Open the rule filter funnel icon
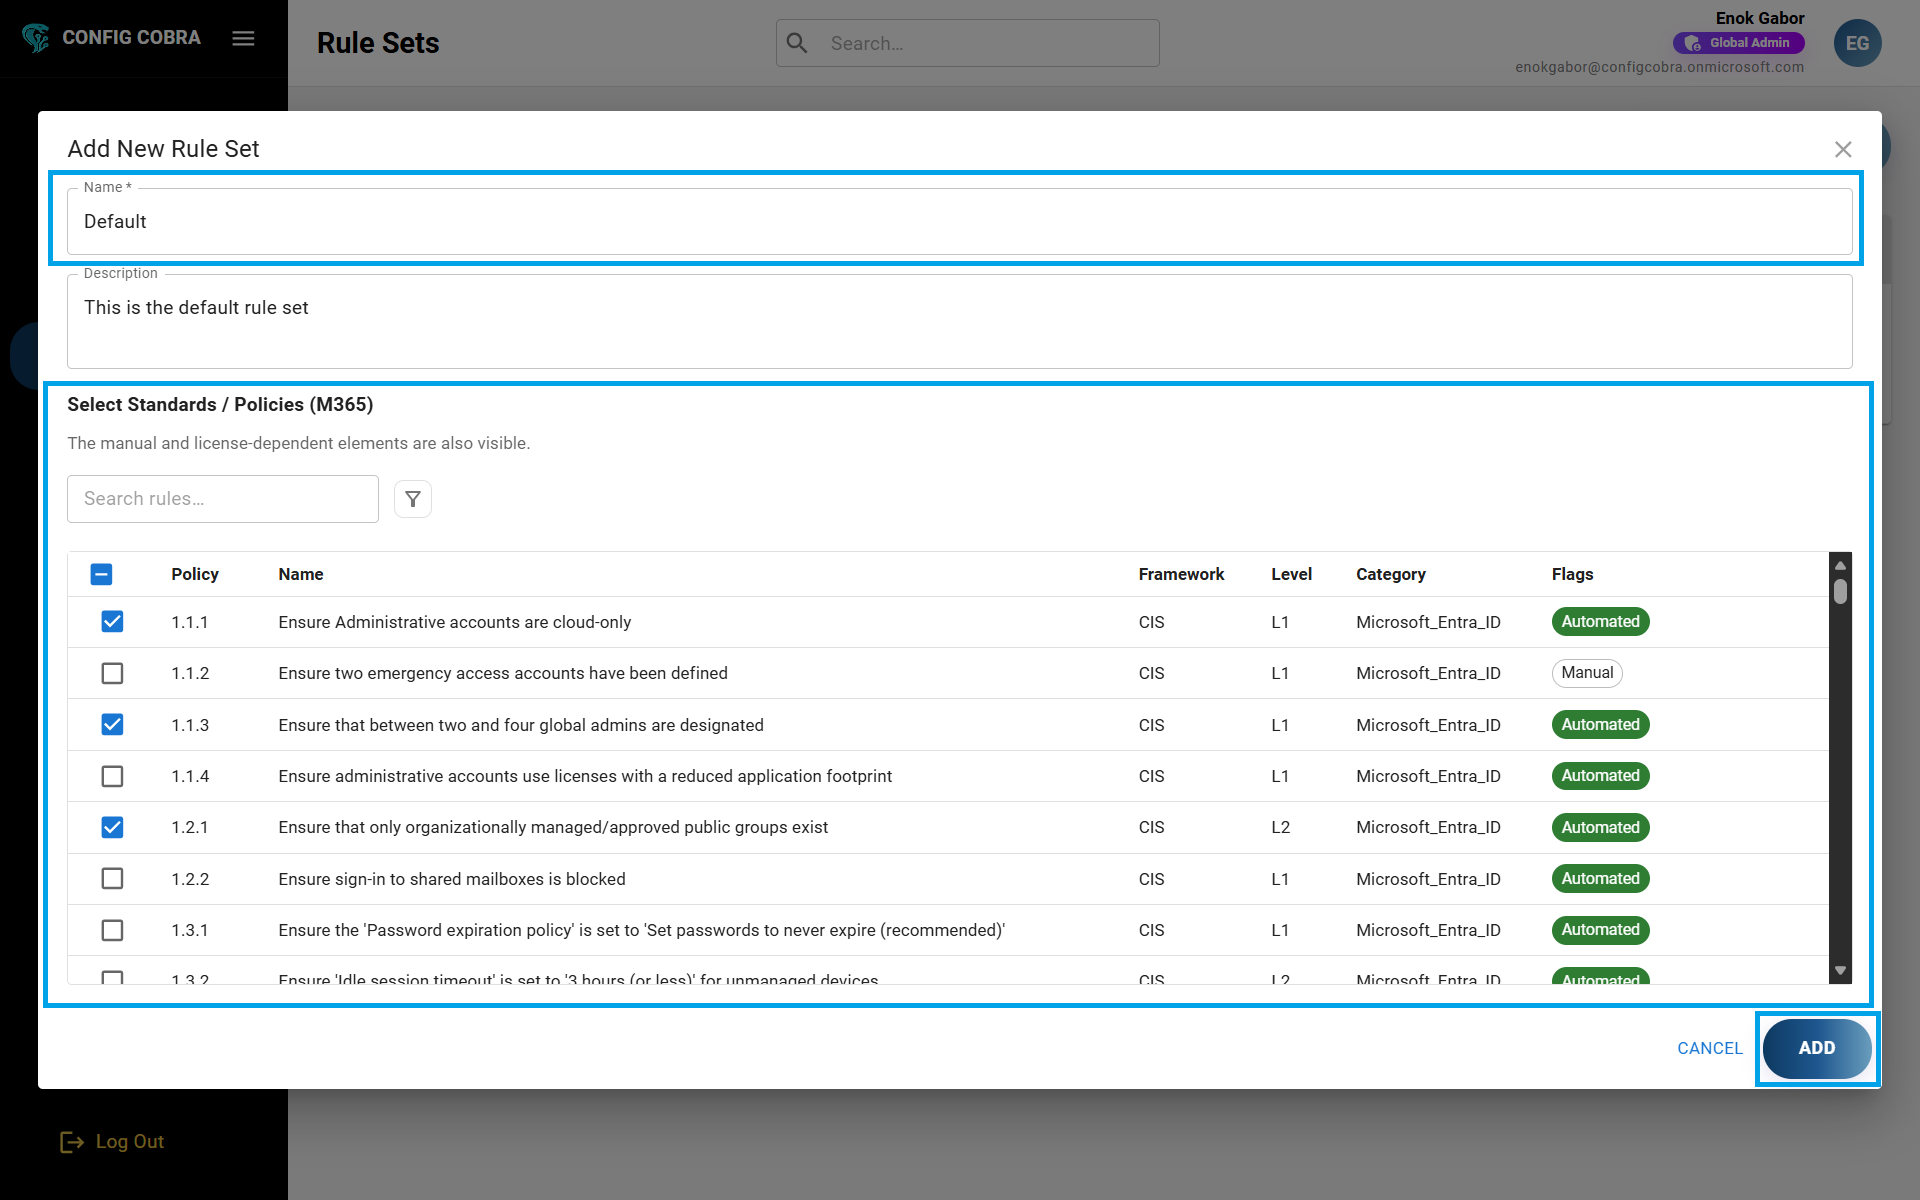 pos(412,499)
